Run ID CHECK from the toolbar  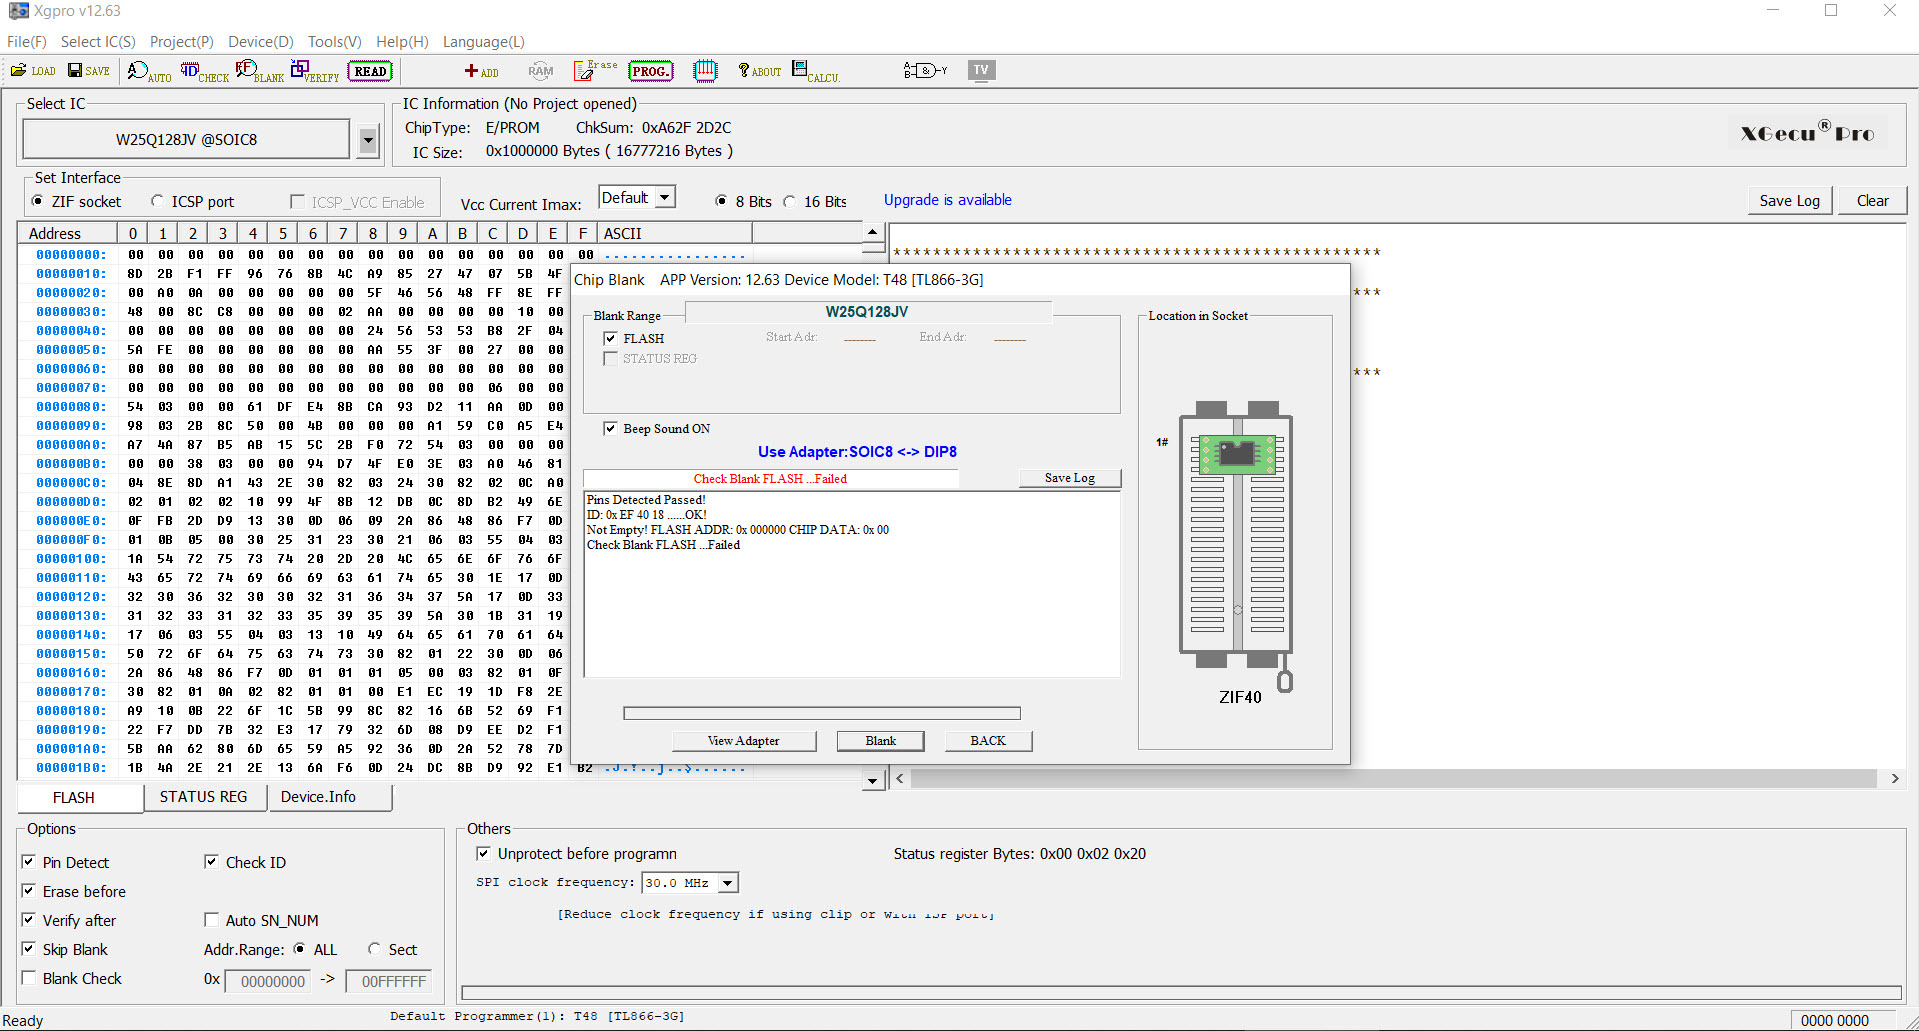(204, 72)
